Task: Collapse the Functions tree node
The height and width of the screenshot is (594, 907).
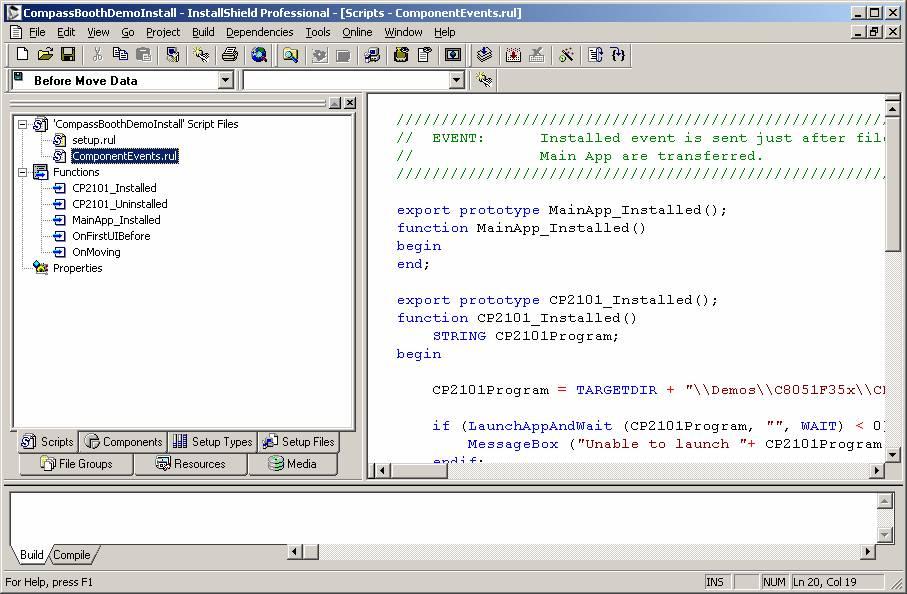Action: [x=23, y=171]
